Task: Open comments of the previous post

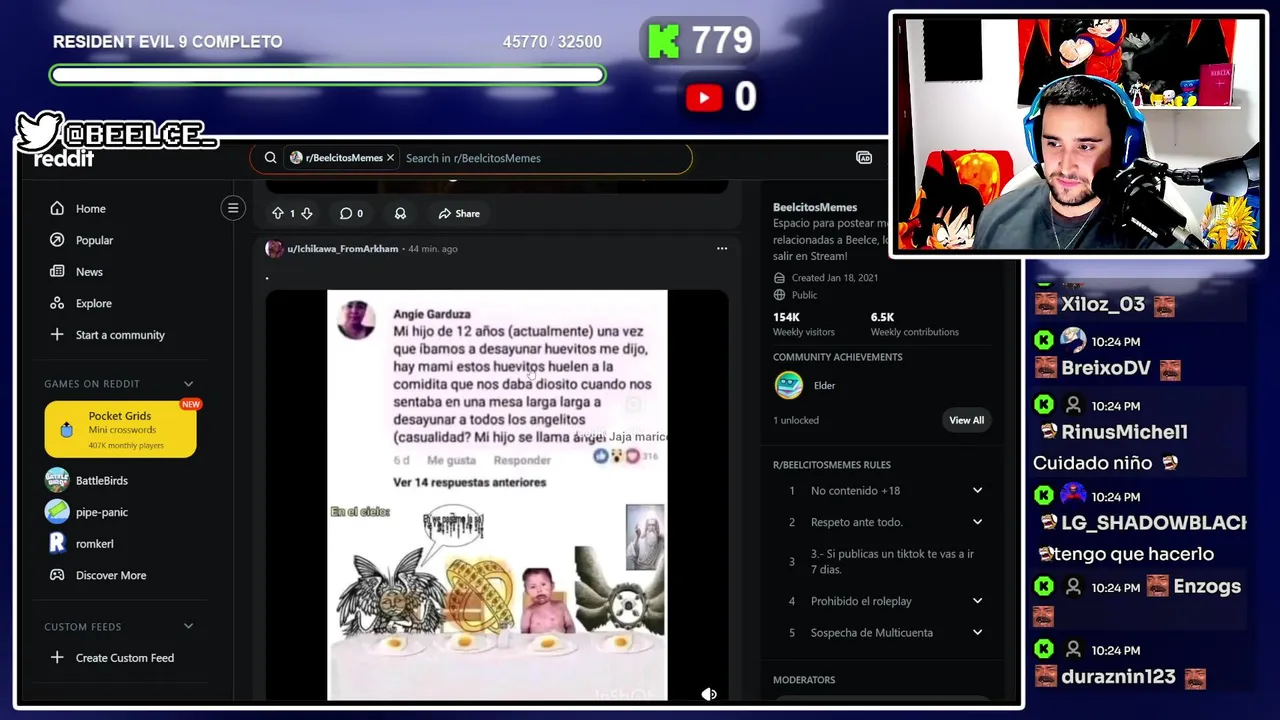Action: click(351, 213)
